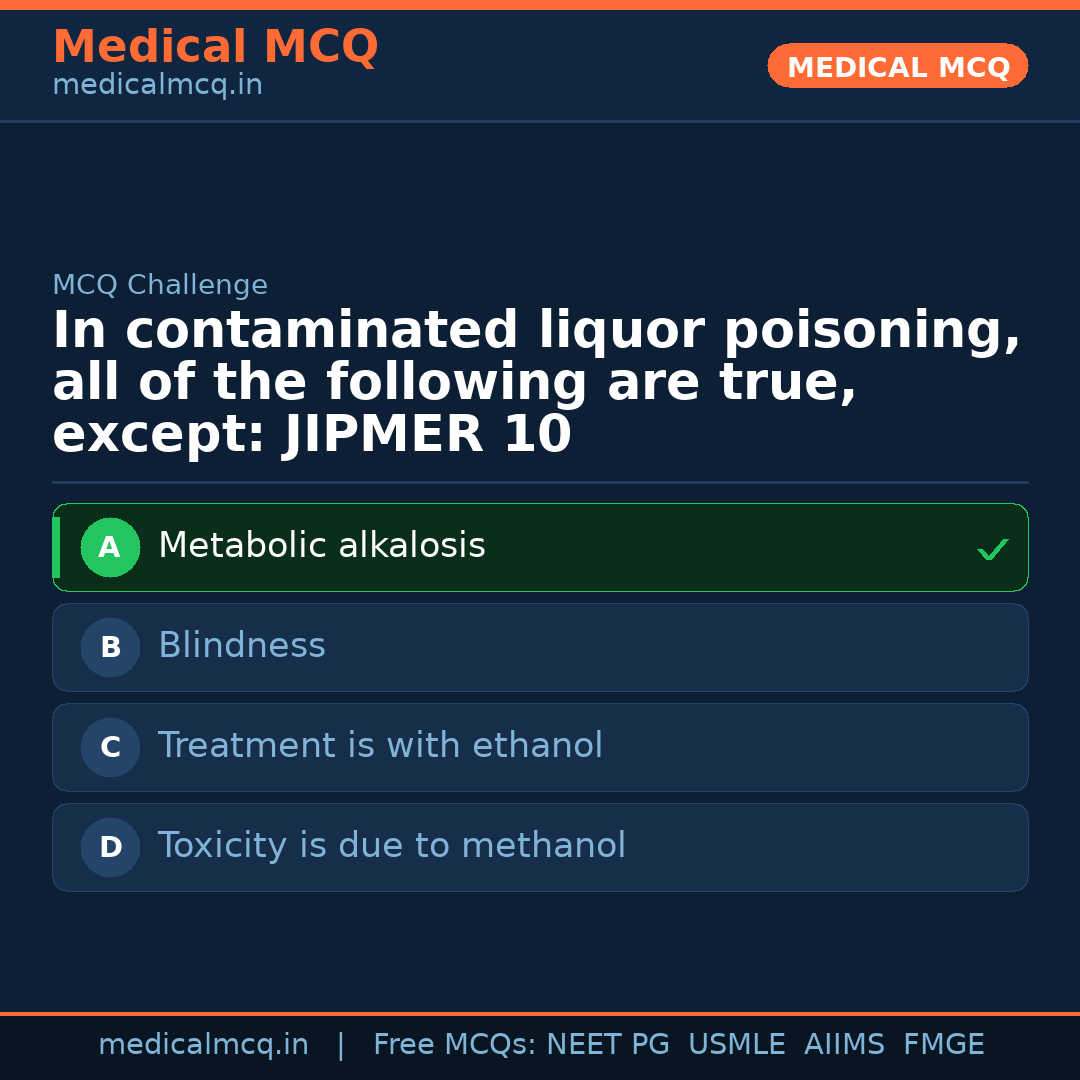Image resolution: width=1080 pixels, height=1080 pixels.
Task: Click the circular B badge icon
Action: tap(110, 647)
